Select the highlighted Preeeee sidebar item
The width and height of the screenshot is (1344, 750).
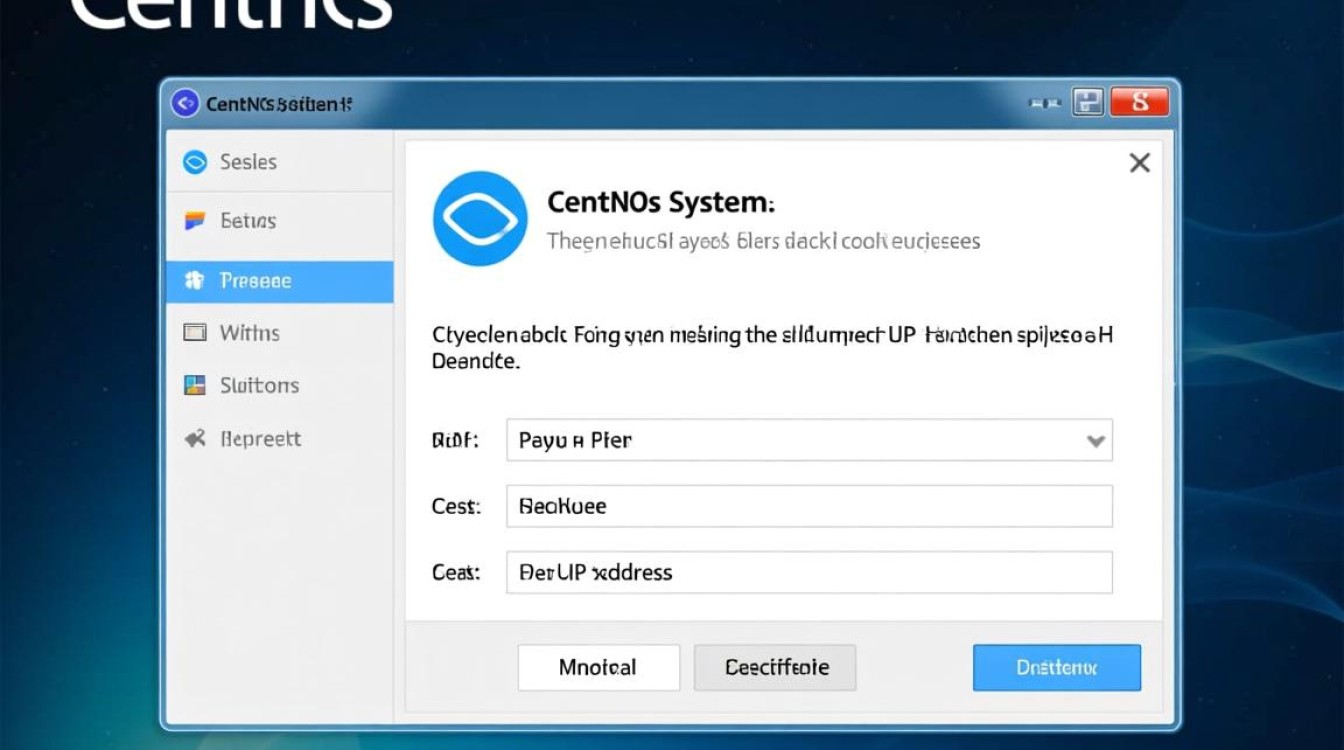pyautogui.click(x=280, y=282)
